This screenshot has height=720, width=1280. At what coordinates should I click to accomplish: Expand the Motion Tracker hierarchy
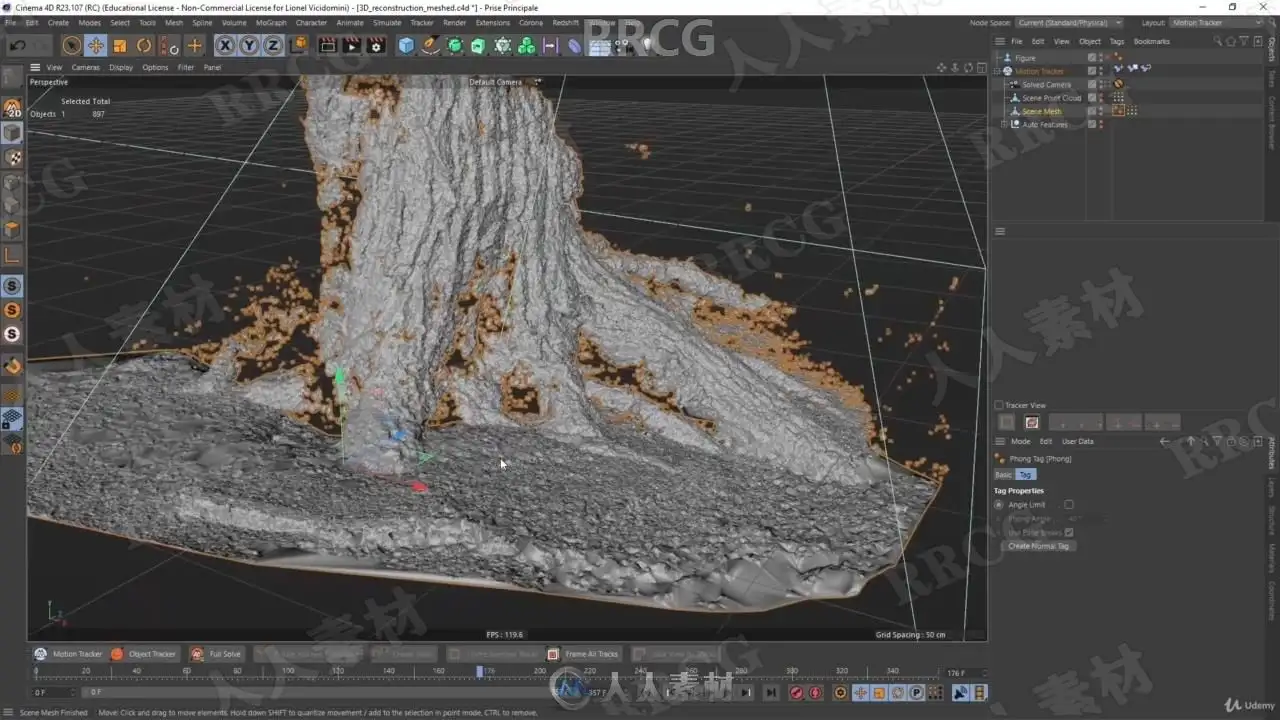(x=998, y=71)
